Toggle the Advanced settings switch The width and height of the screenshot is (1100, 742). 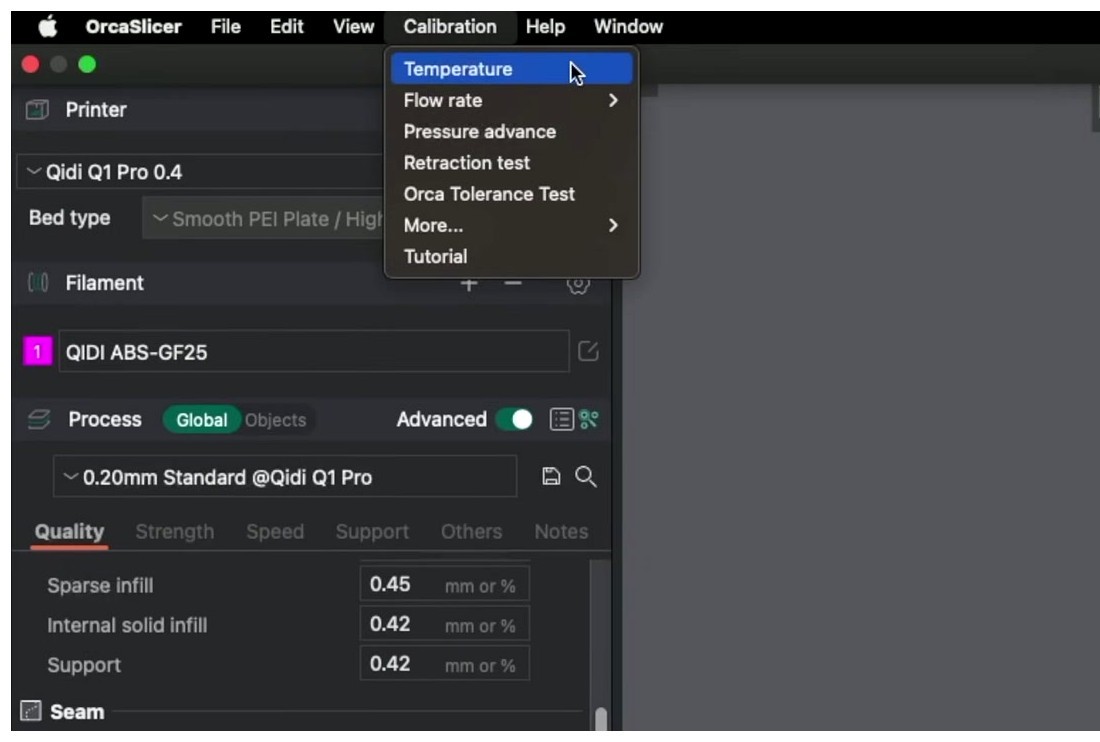tap(514, 419)
